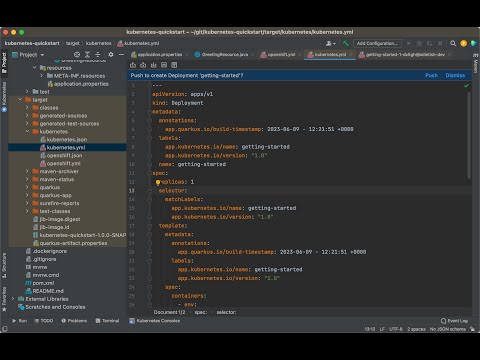The image size is (480, 360).
Task: Click third Kubernetes editor toolbar icon
Action: [154, 65]
